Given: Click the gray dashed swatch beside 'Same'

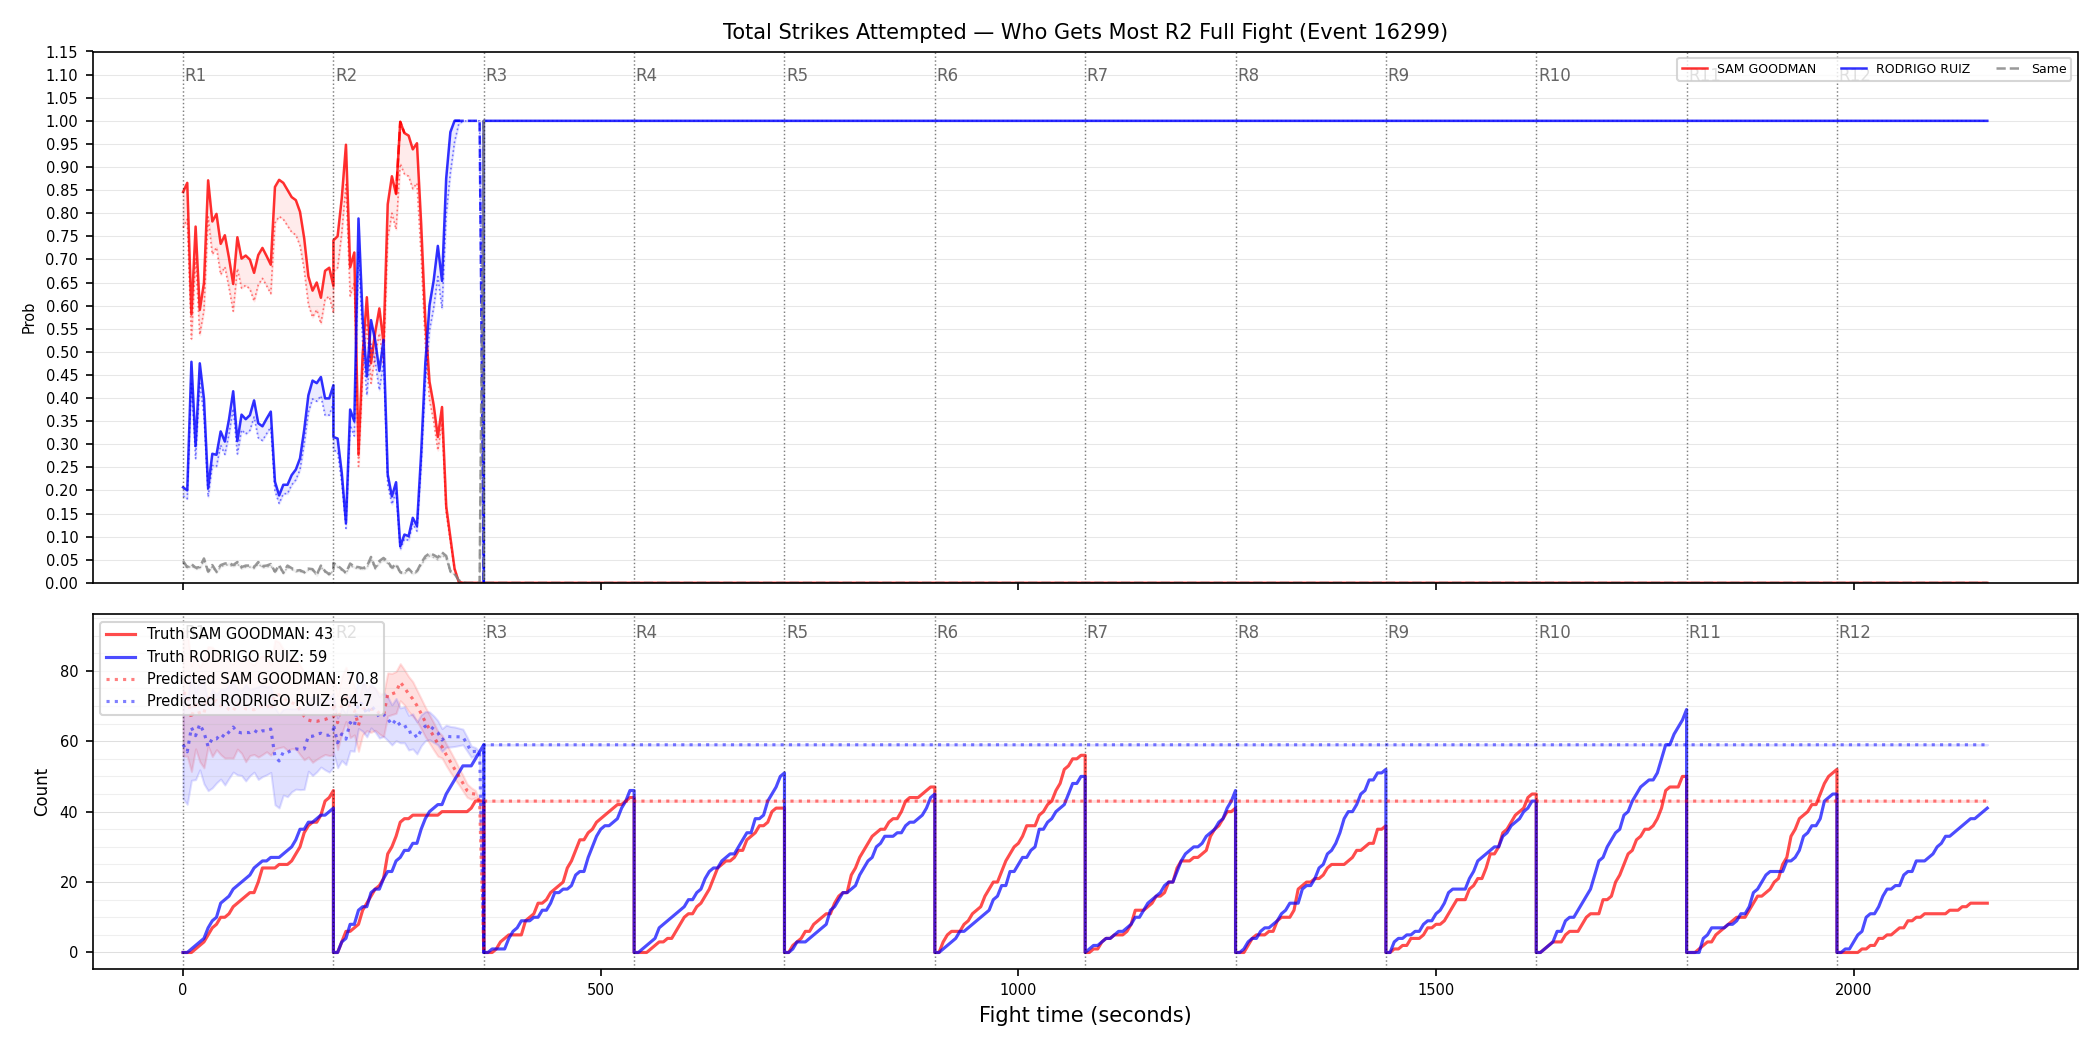Looking at the screenshot, I should click(x=2009, y=69).
